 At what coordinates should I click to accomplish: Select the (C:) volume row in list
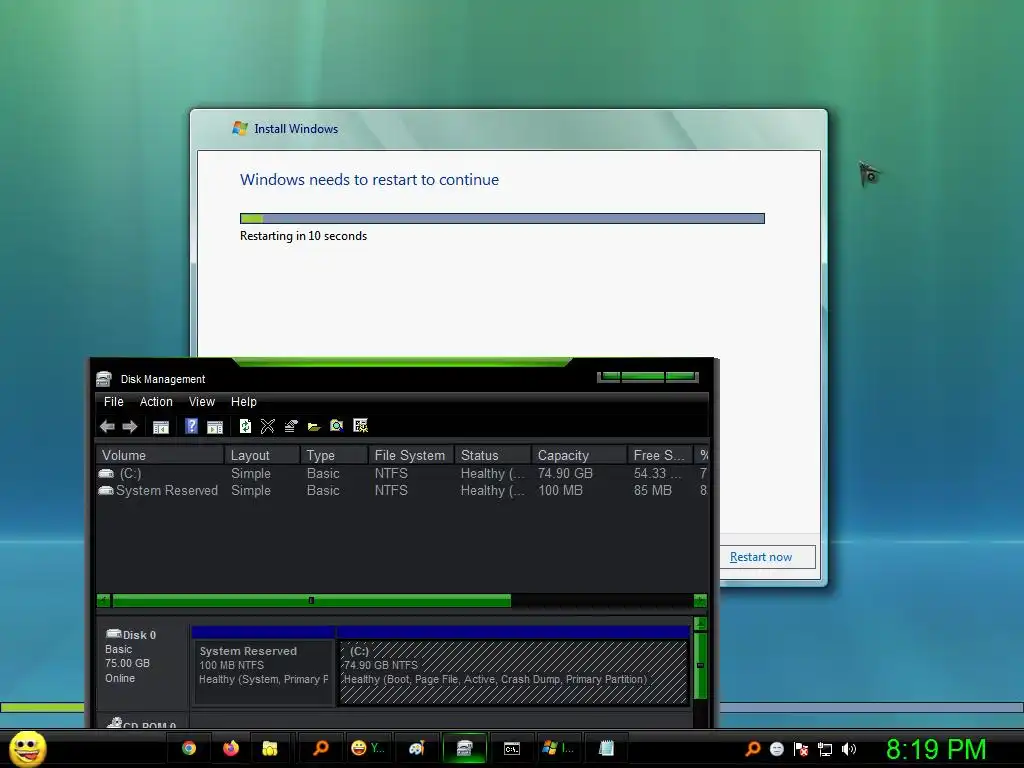pos(402,473)
